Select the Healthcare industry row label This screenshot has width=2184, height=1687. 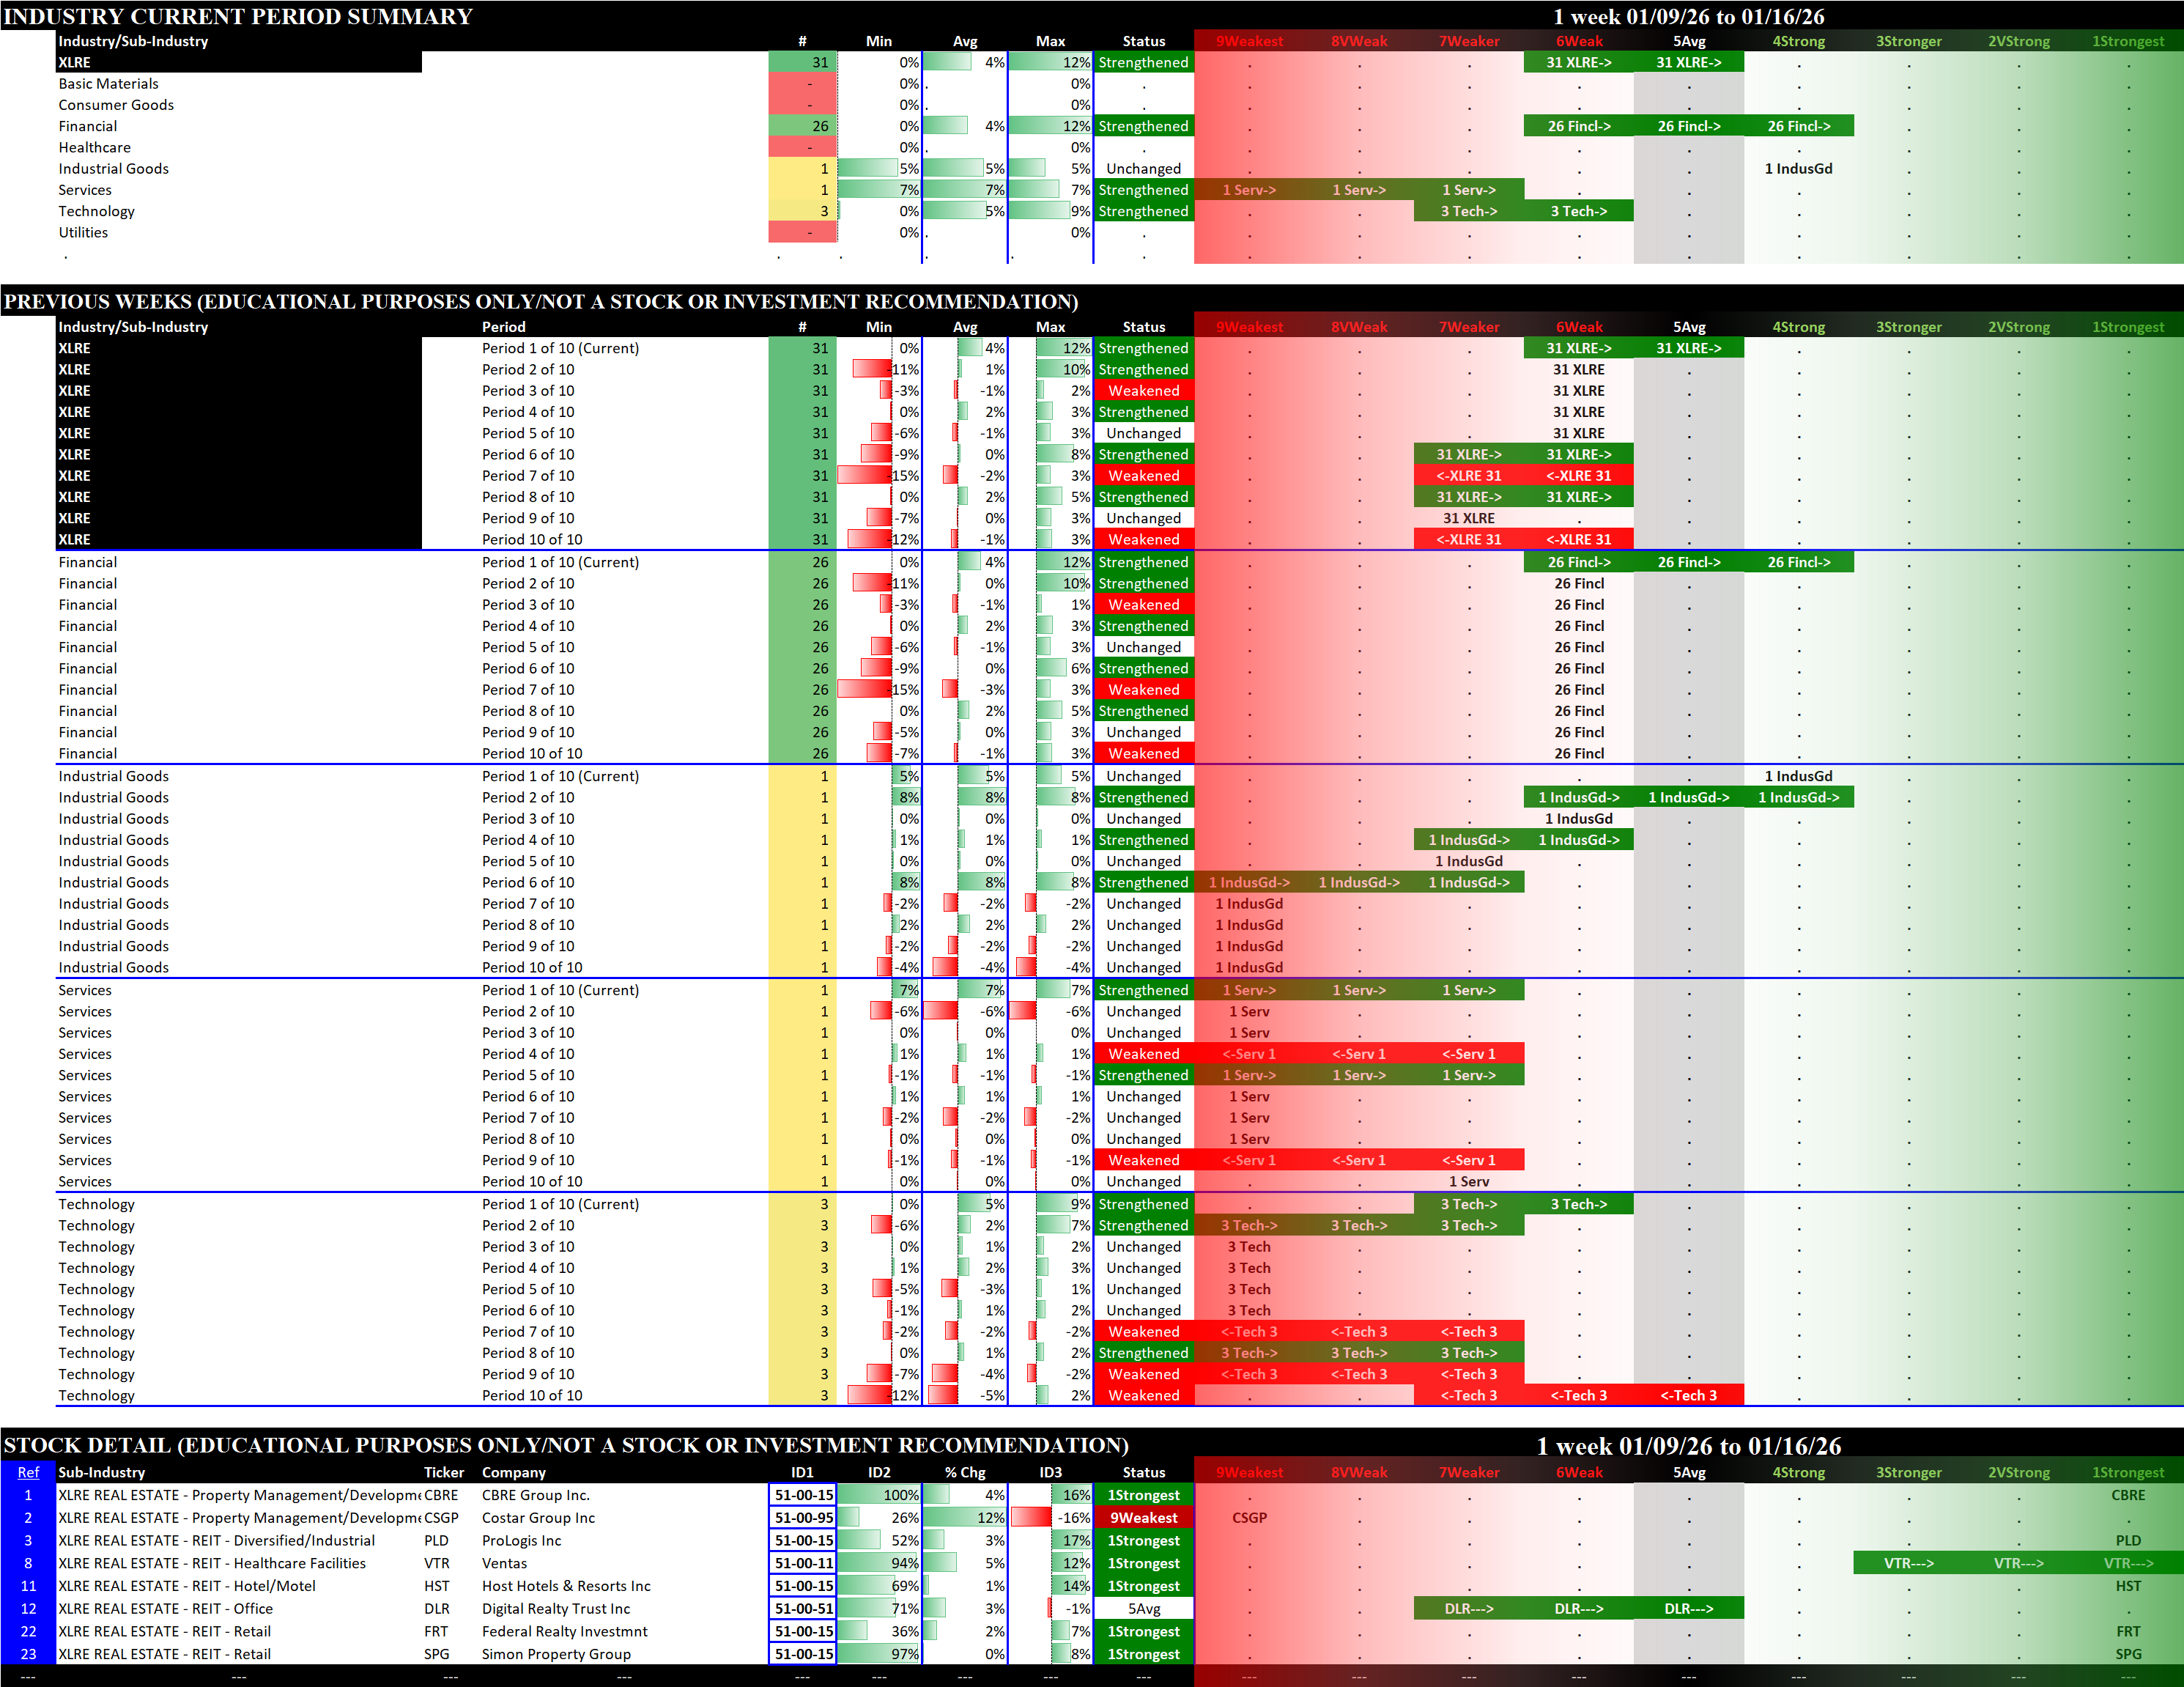tap(94, 148)
